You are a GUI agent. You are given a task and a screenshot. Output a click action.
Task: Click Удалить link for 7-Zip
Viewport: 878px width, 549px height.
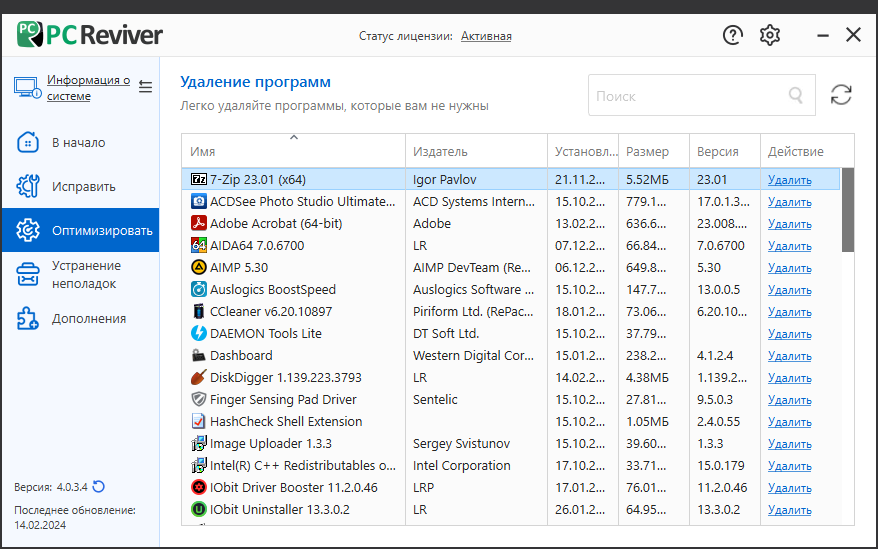pyautogui.click(x=790, y=180)
